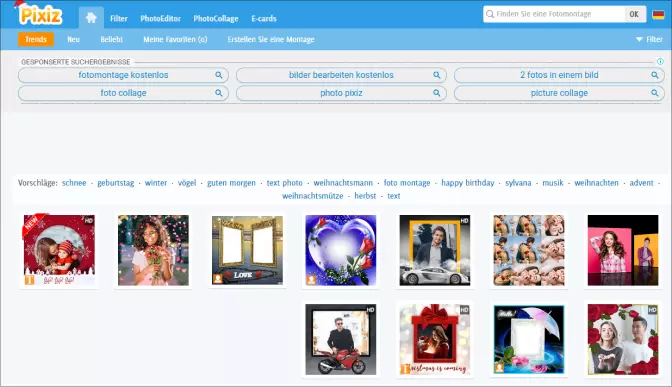Click the magnifier icon beside 'picture collage'
This screenshot has width=672, height=387.
654,93
